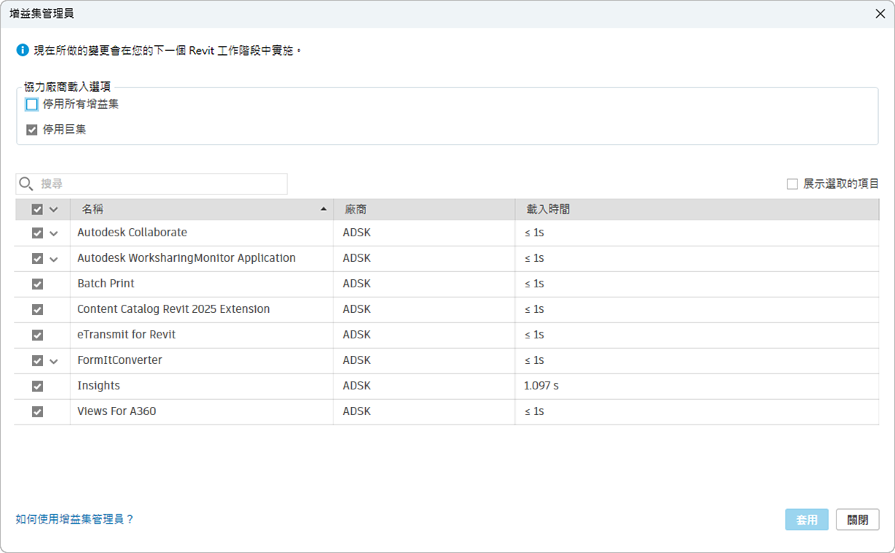Open 如何使用增益集管理員 help link

[x=75, y=519]
